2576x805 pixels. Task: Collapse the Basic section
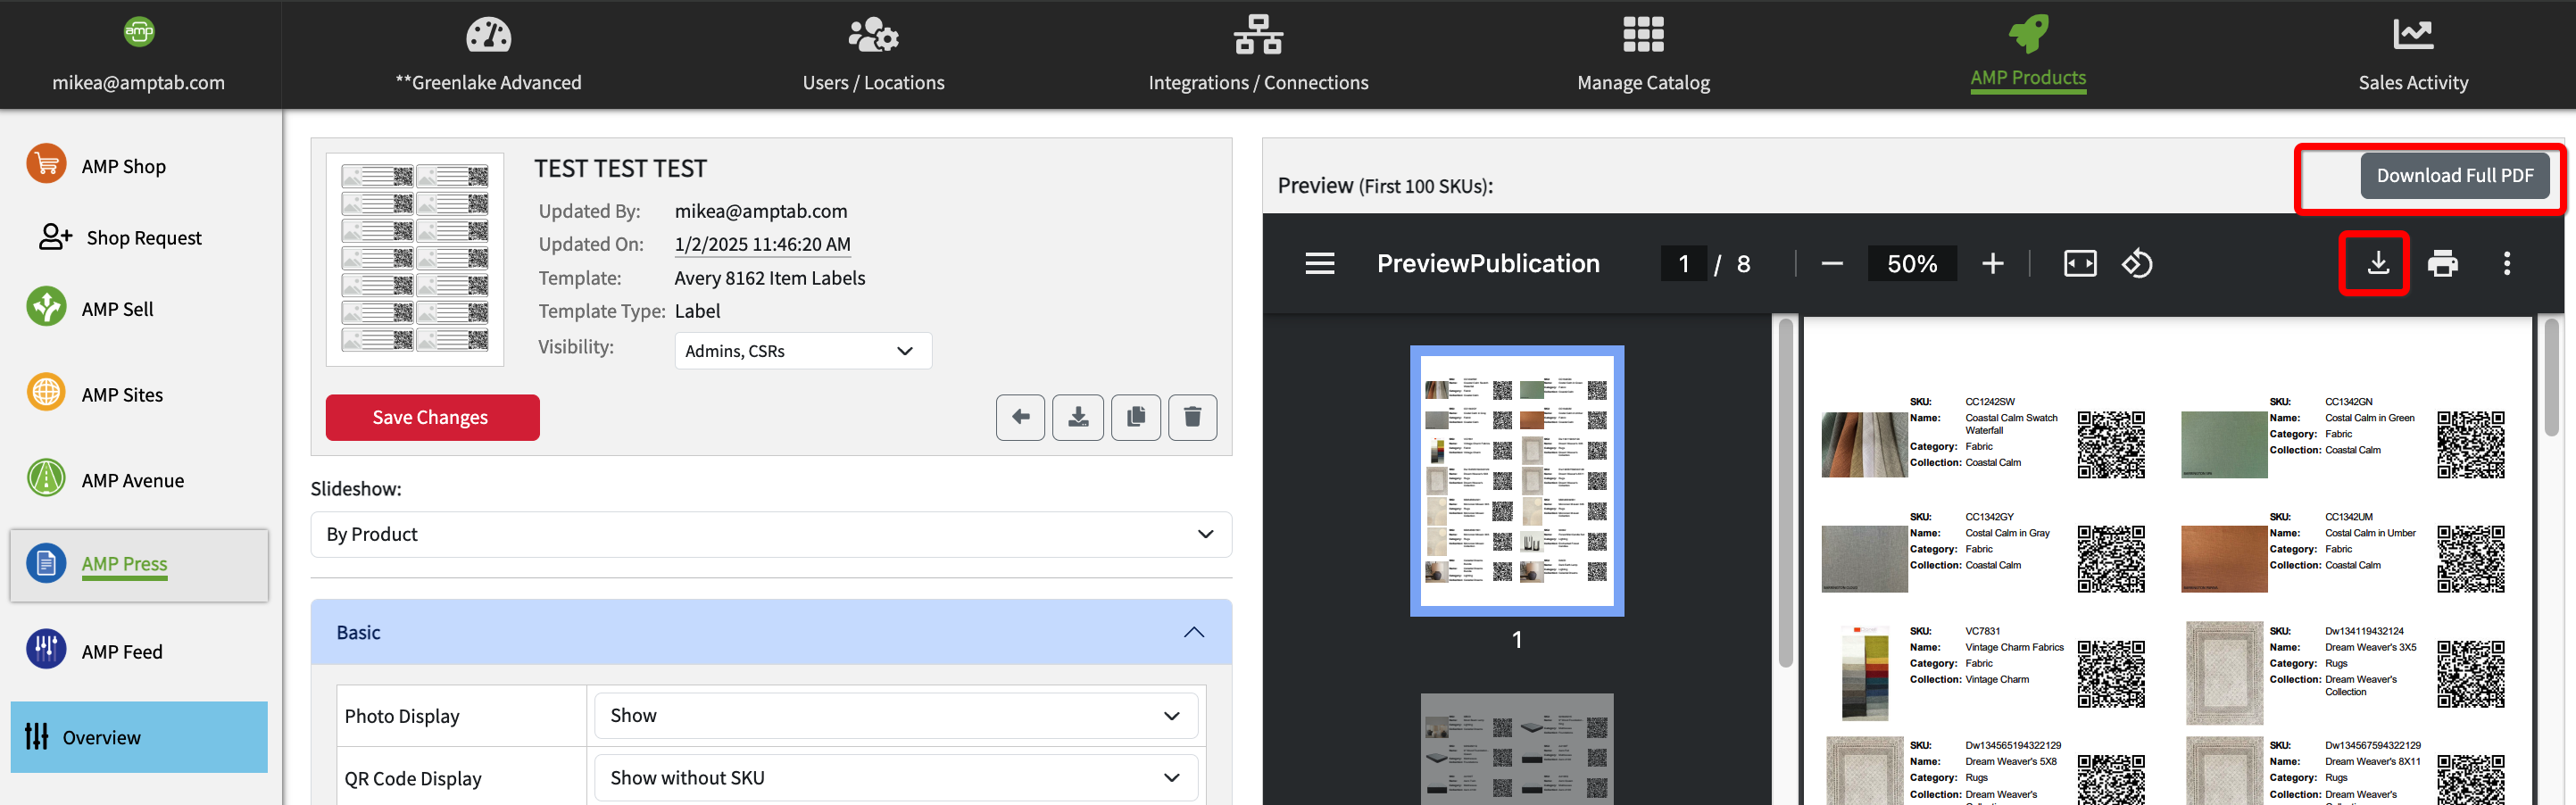(x=771, y=632)
